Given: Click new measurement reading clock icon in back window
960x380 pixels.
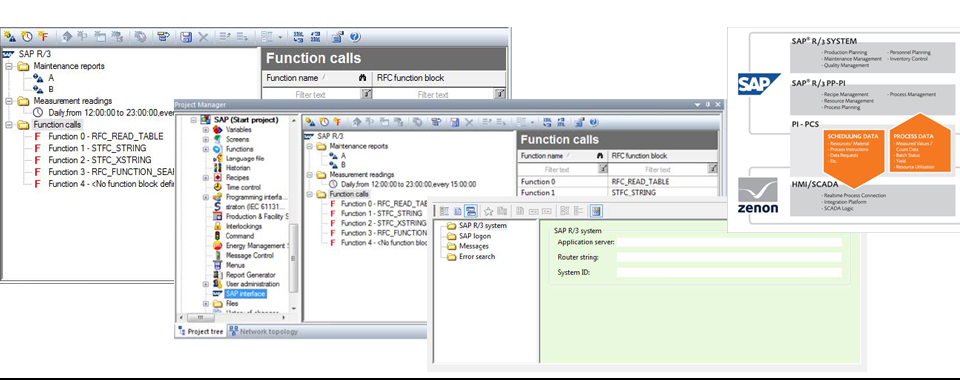Looking at the screenshot, I should (26, 37).
